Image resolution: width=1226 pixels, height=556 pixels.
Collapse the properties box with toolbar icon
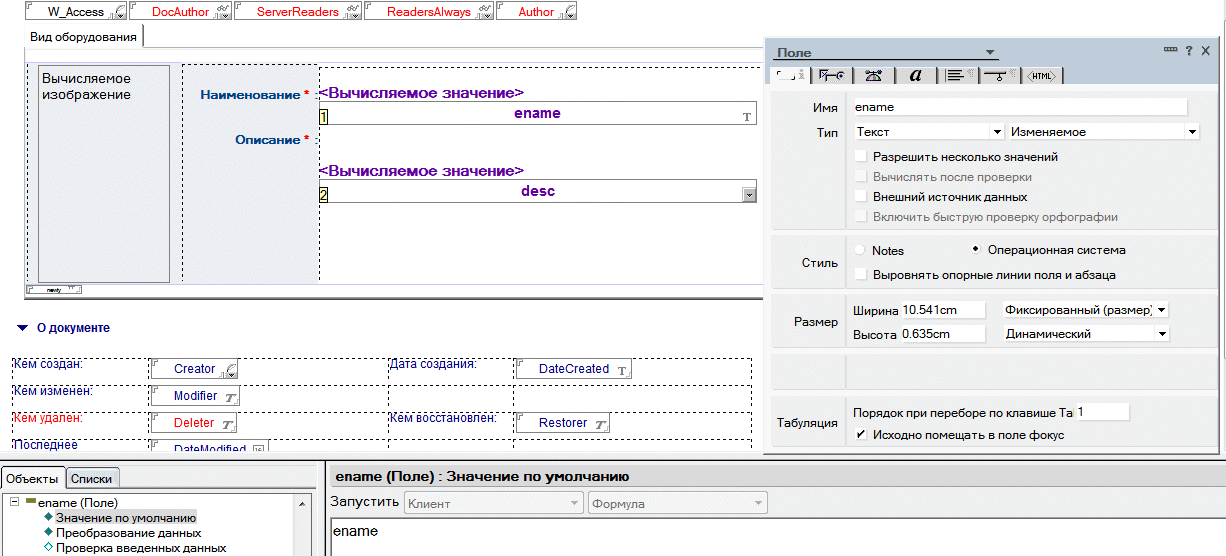point(1170,51)
